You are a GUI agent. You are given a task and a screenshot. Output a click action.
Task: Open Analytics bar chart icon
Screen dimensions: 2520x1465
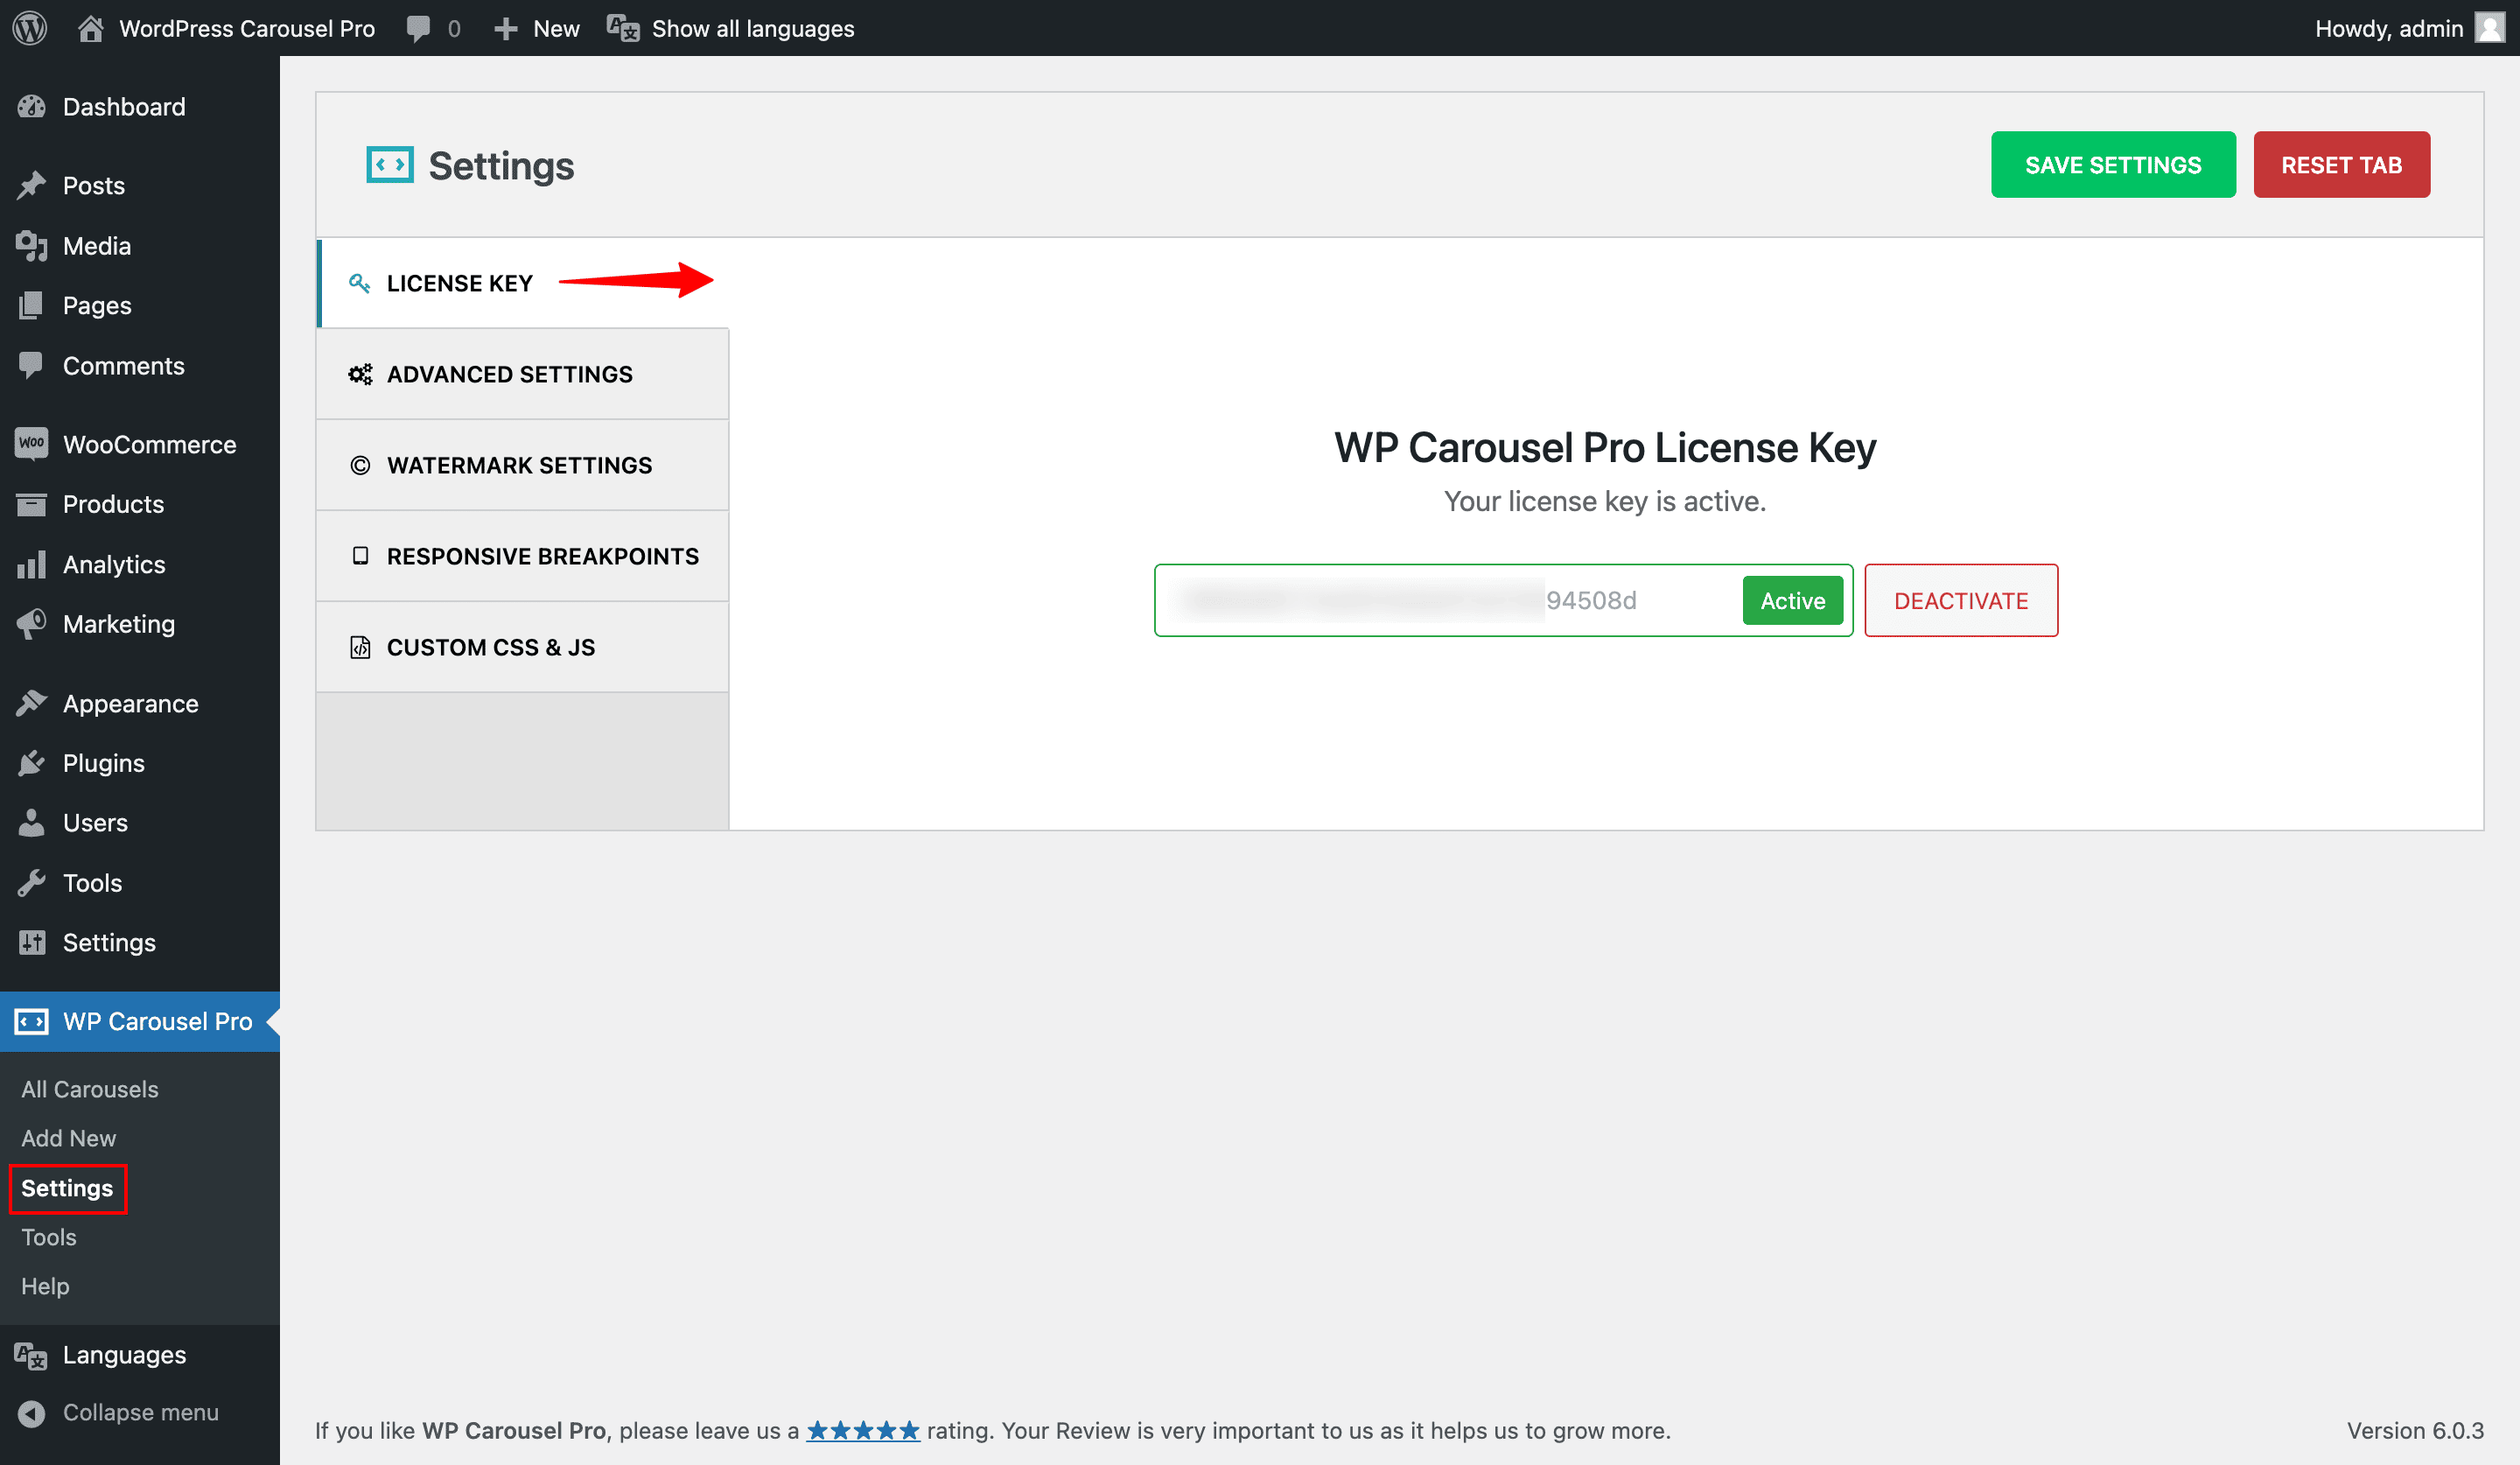click(x=31, y=564)
